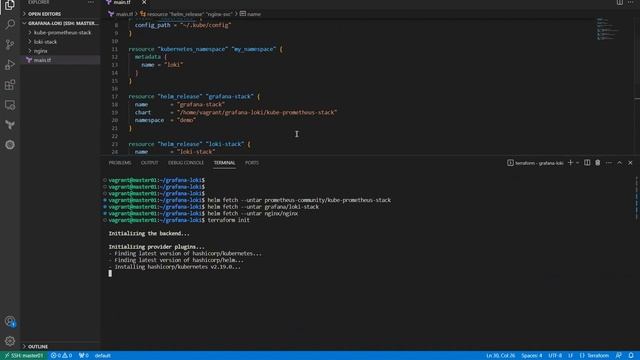Open the terminal launch profile dropdown

(577, 163)
